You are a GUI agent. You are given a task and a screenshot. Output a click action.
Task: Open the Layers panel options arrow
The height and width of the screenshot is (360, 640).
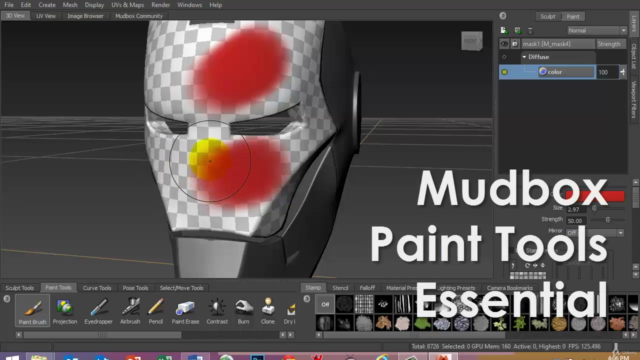[503, 16]
